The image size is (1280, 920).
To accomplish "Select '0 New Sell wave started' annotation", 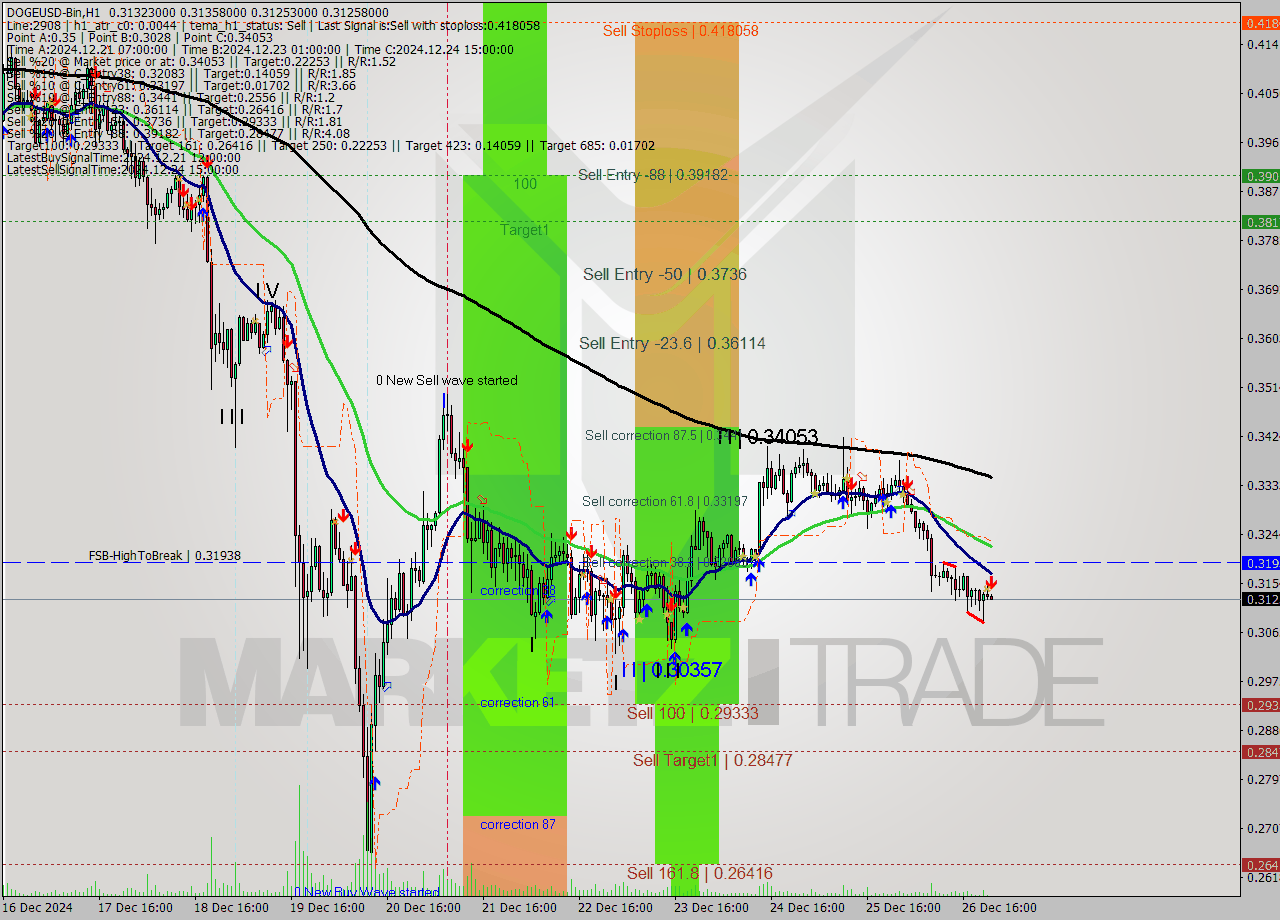I will 447,380.
